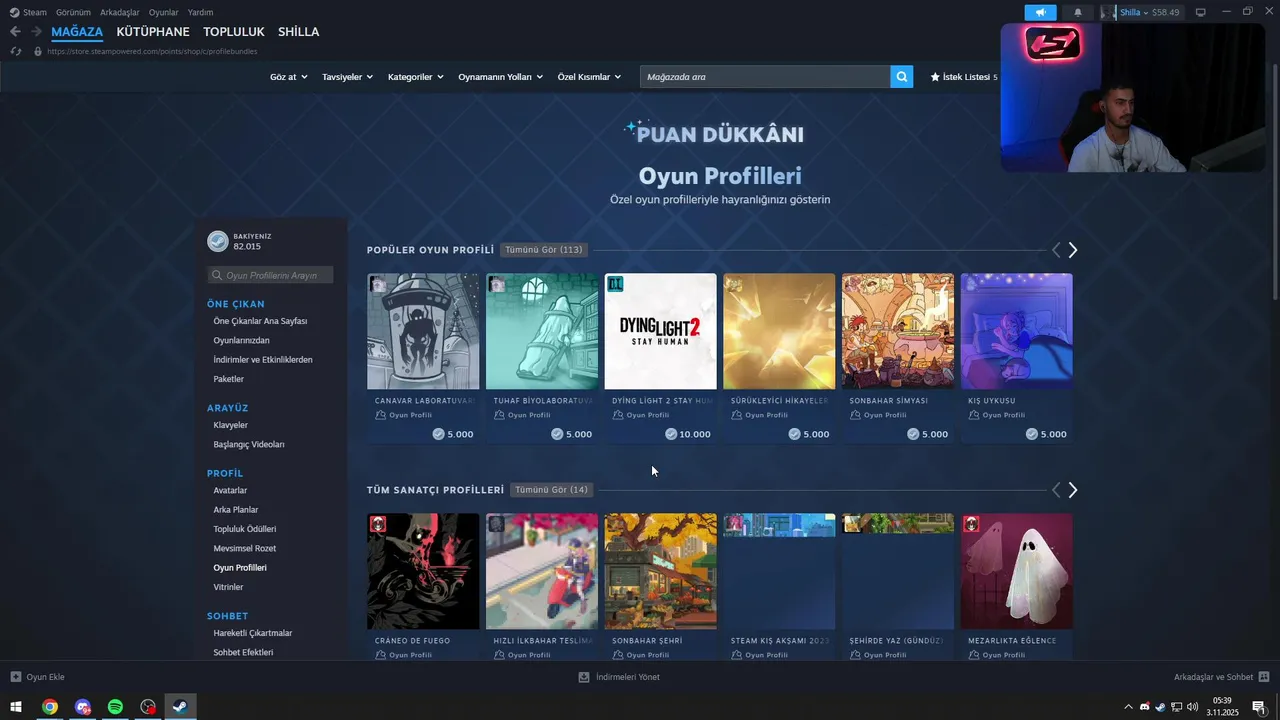Open the Avatarlar sidebar link
1280x720 pixels.
230,490
